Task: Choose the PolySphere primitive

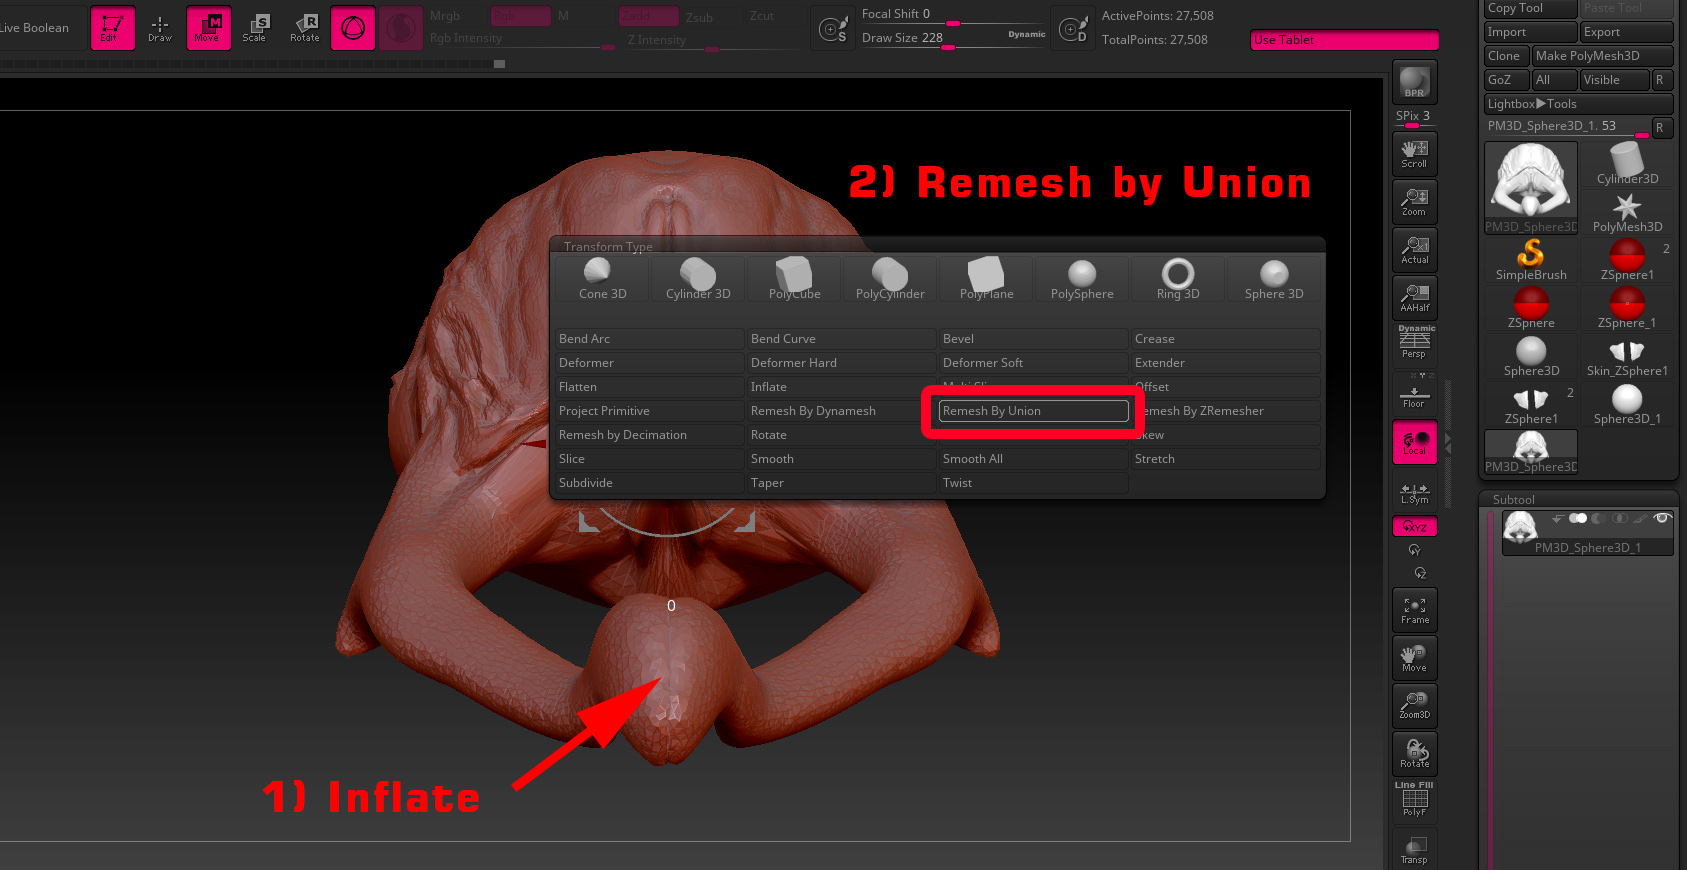Action: coord(1082,279)
